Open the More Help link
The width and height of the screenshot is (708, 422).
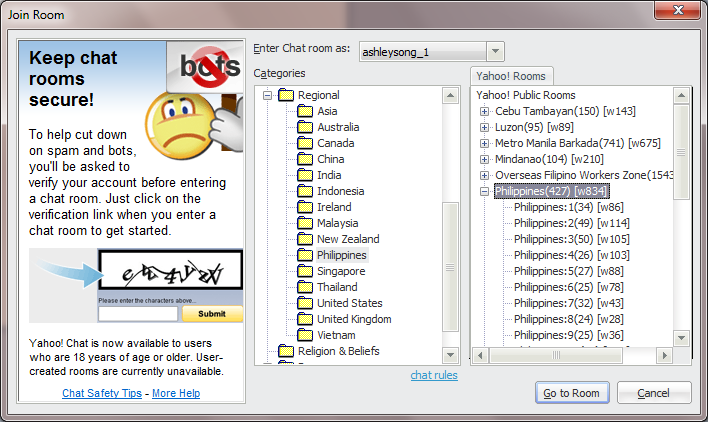(176, 393)
